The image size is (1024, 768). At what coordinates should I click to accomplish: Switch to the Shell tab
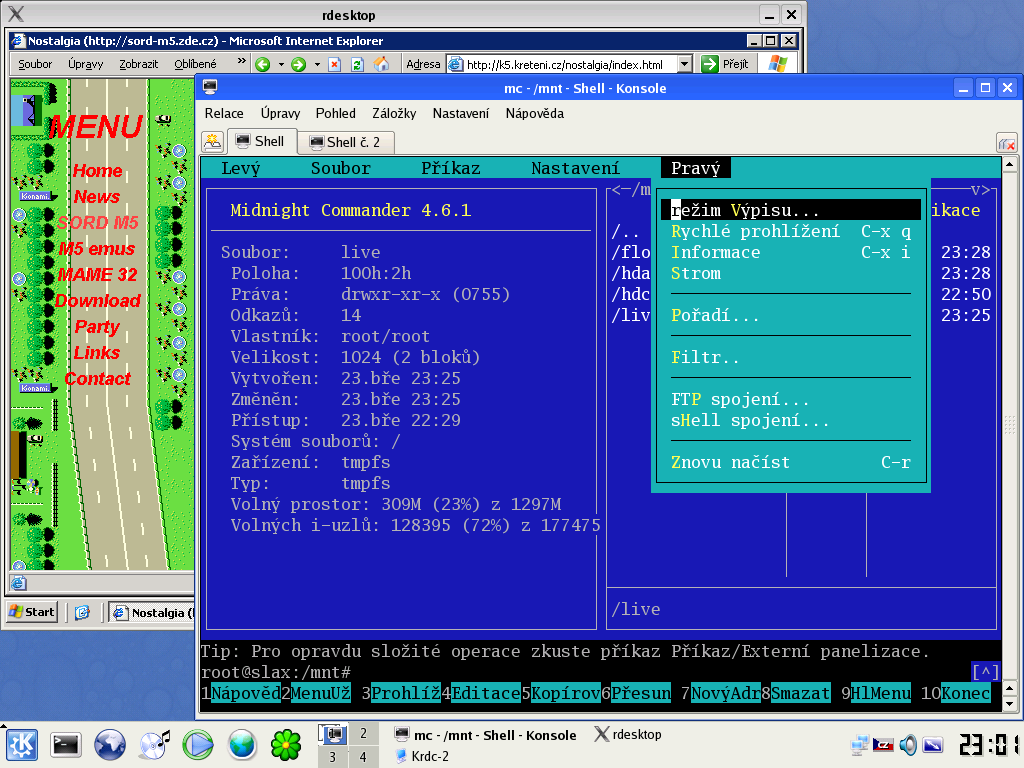(261, 142)
